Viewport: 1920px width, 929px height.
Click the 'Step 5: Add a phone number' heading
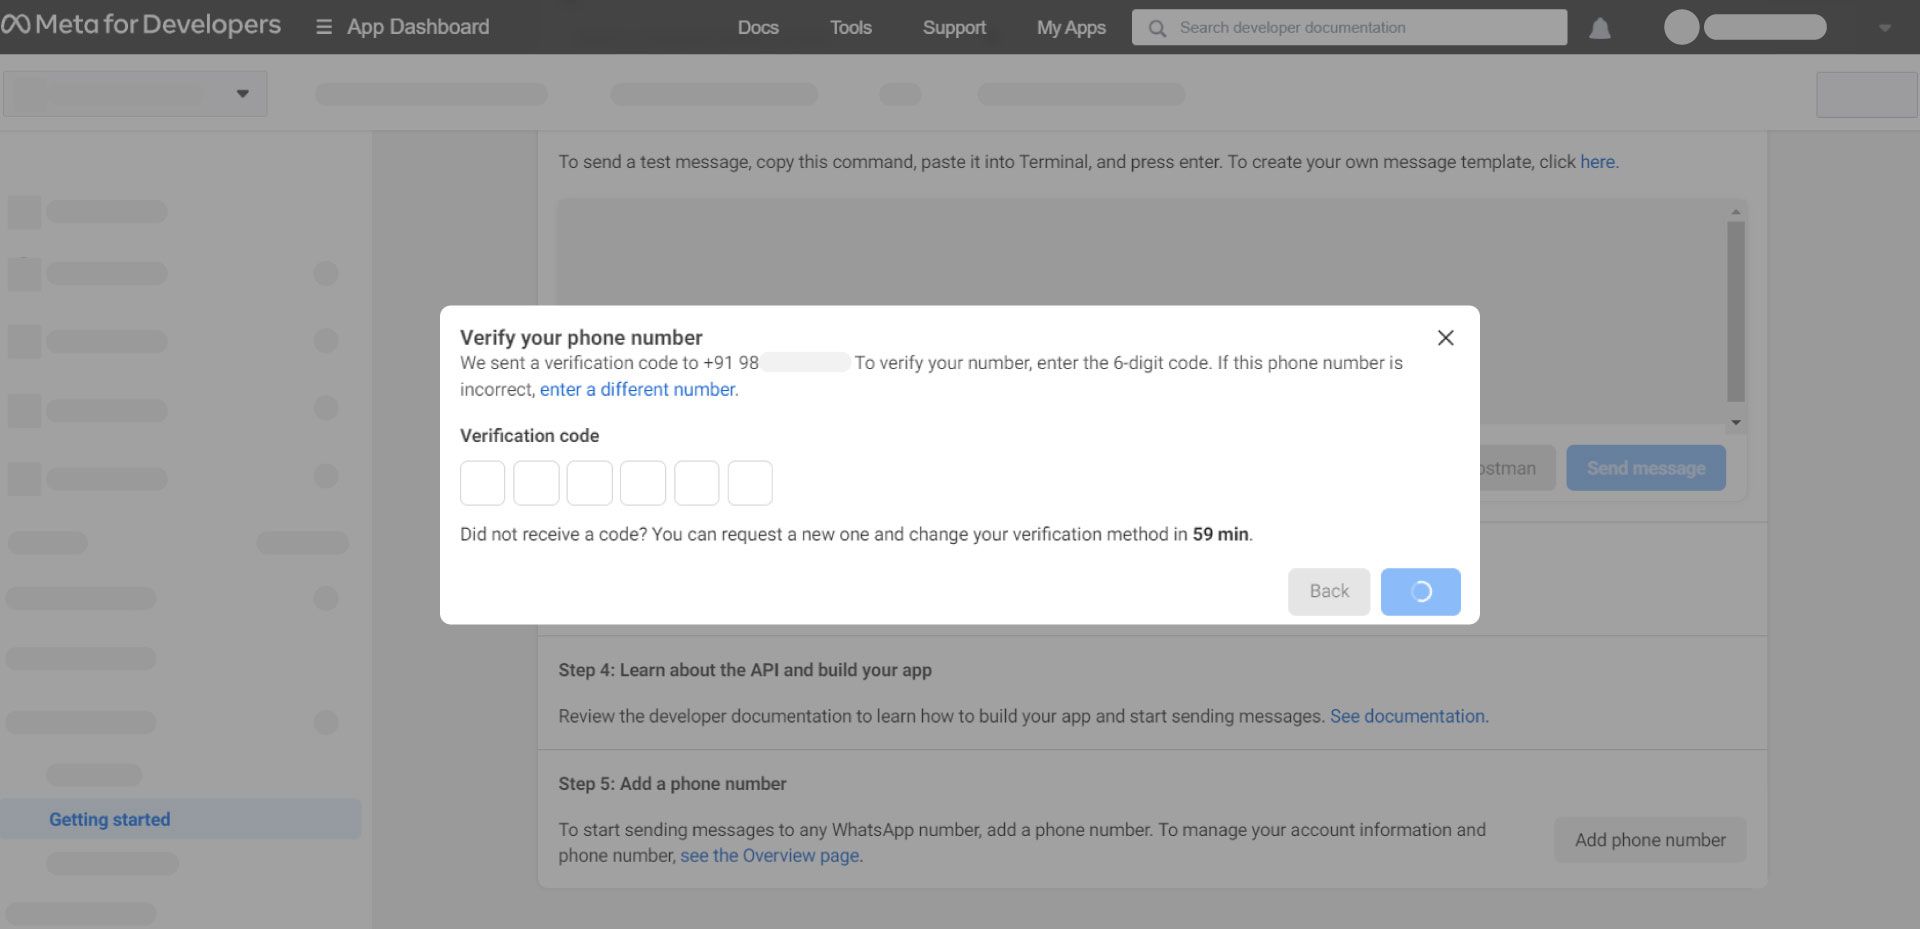point(672,784)
